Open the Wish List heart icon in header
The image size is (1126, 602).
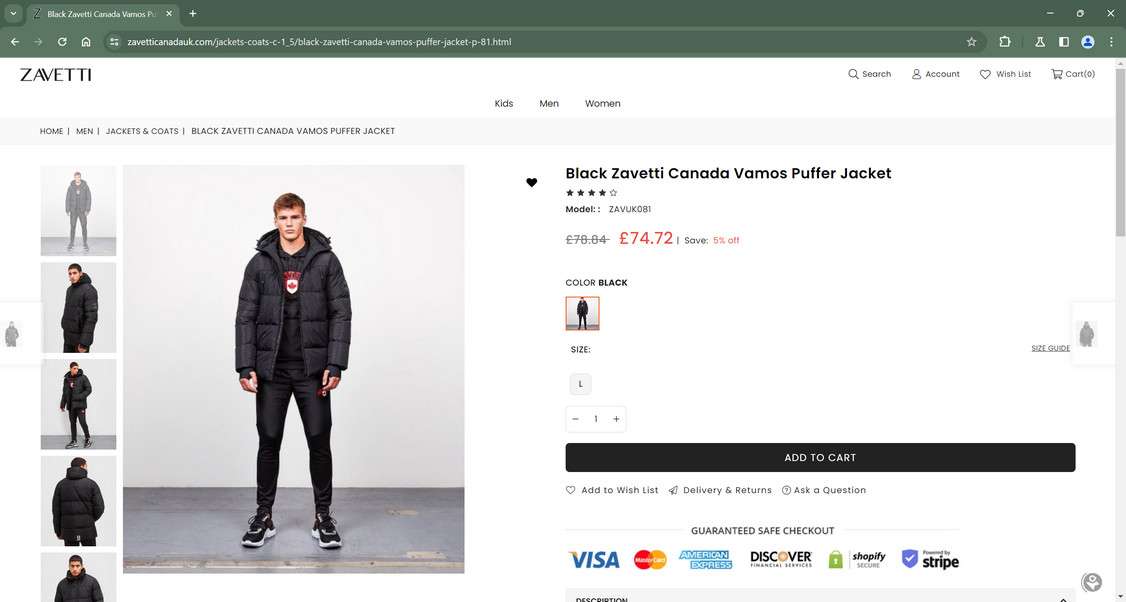984,74
